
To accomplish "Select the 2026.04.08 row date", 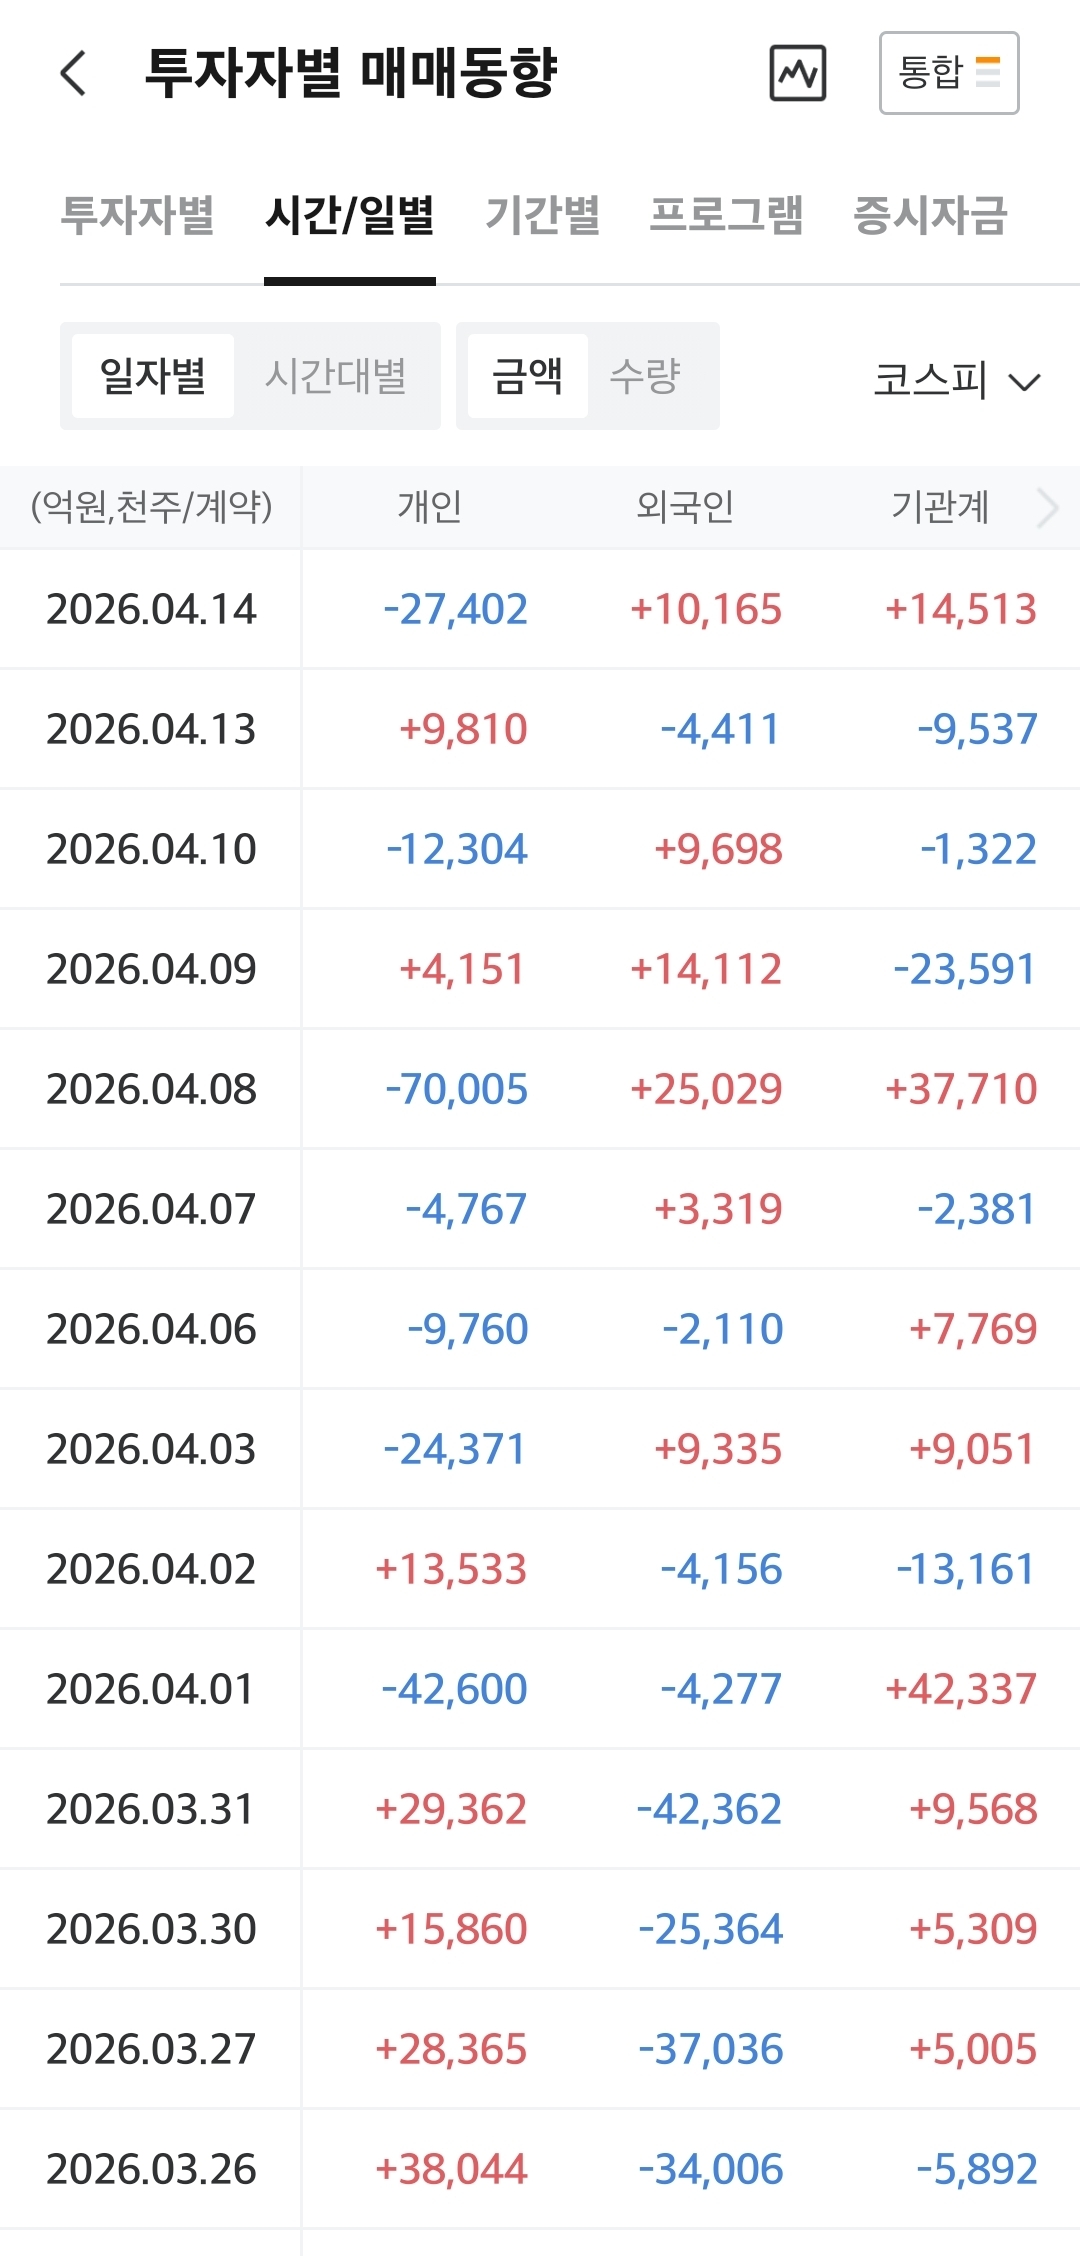I will pos(151,1089).
